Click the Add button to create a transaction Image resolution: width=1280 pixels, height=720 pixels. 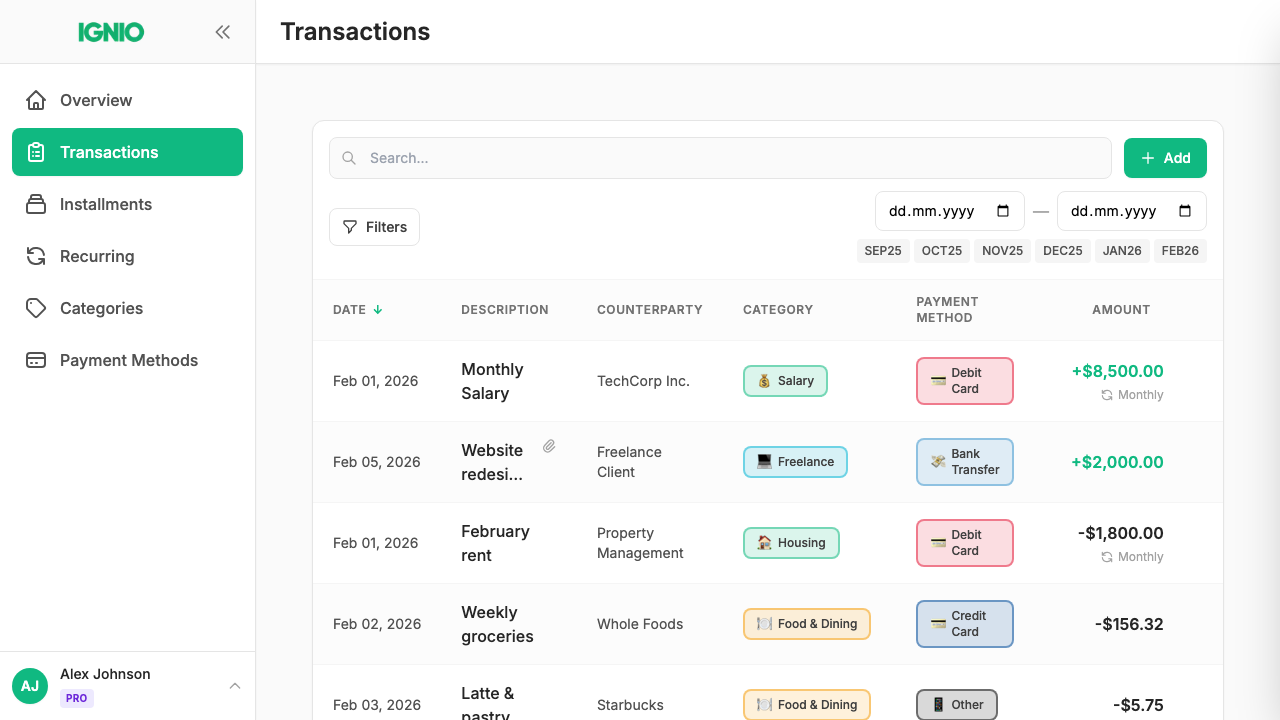click(x=1165, y=157)
